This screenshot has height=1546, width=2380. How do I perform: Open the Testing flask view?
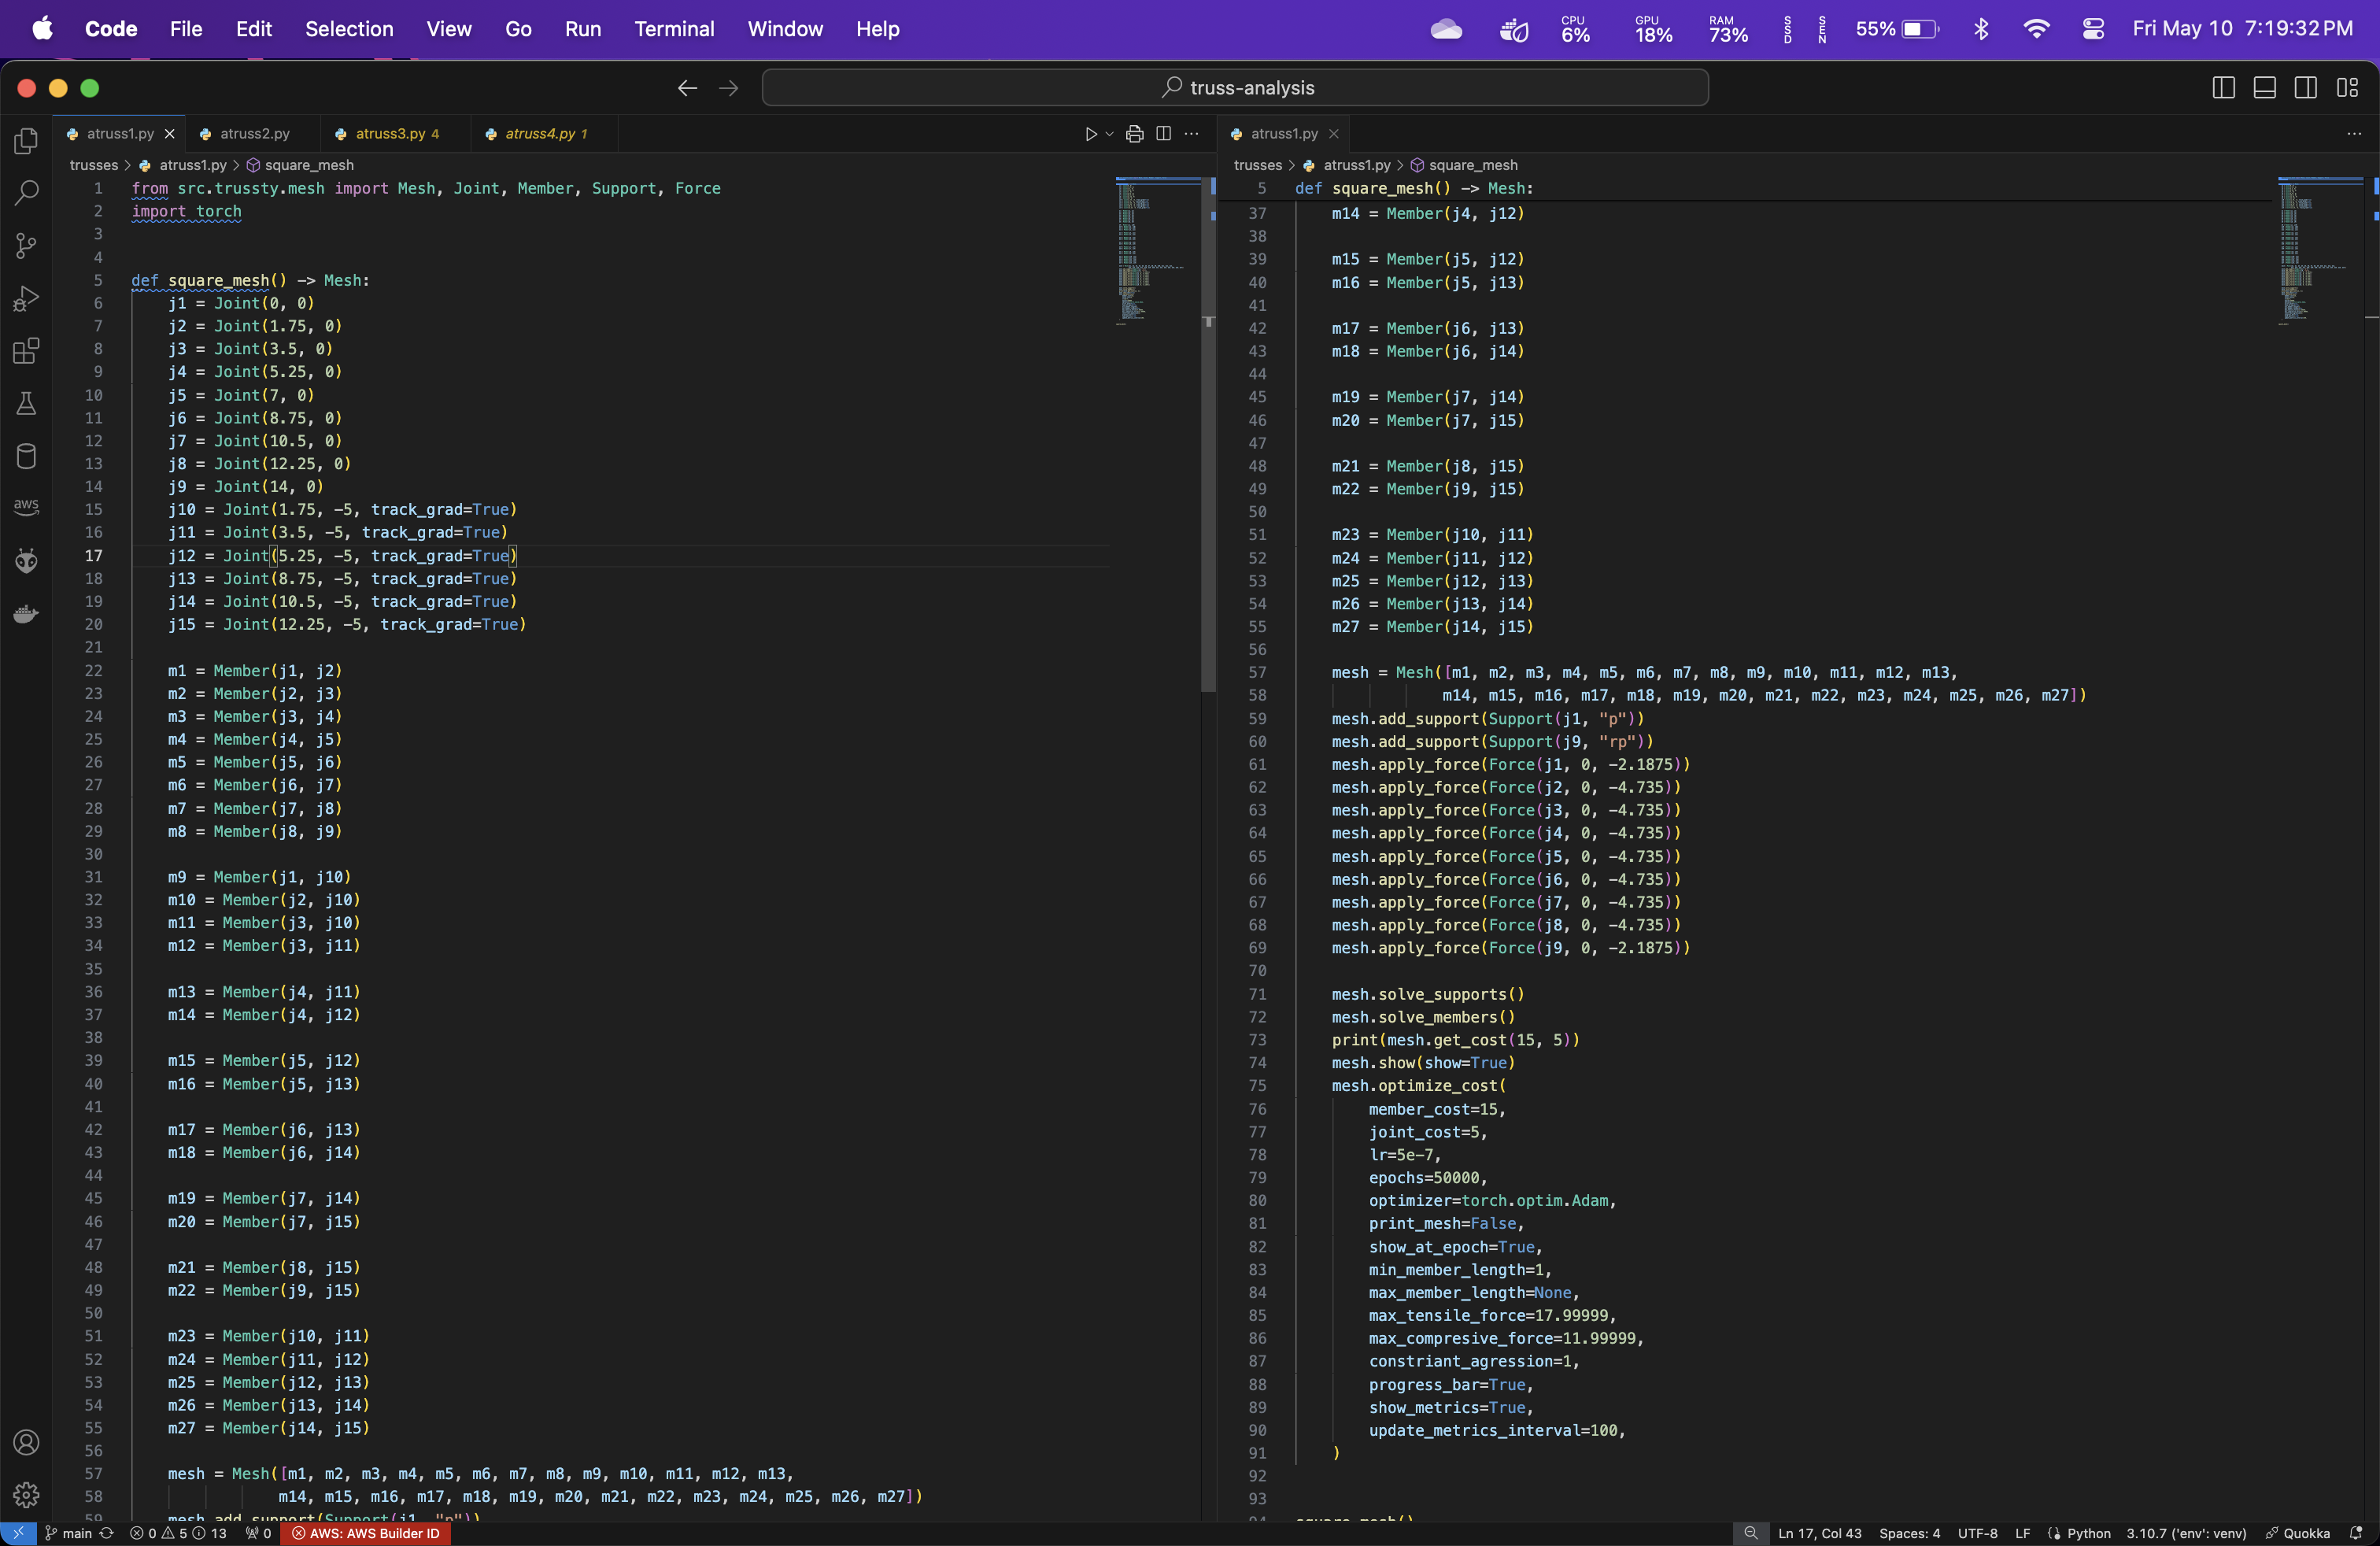pos(27,404)
